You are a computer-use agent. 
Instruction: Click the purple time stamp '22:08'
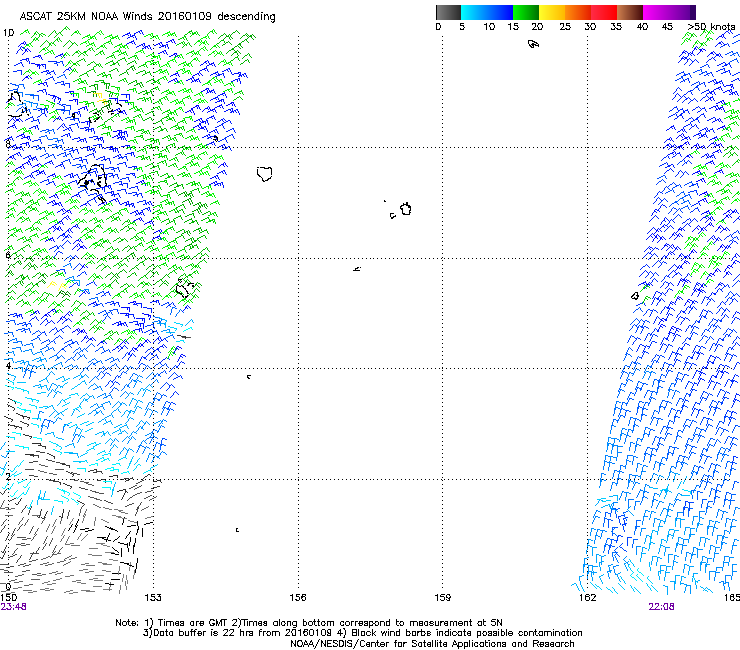[662, 607]
